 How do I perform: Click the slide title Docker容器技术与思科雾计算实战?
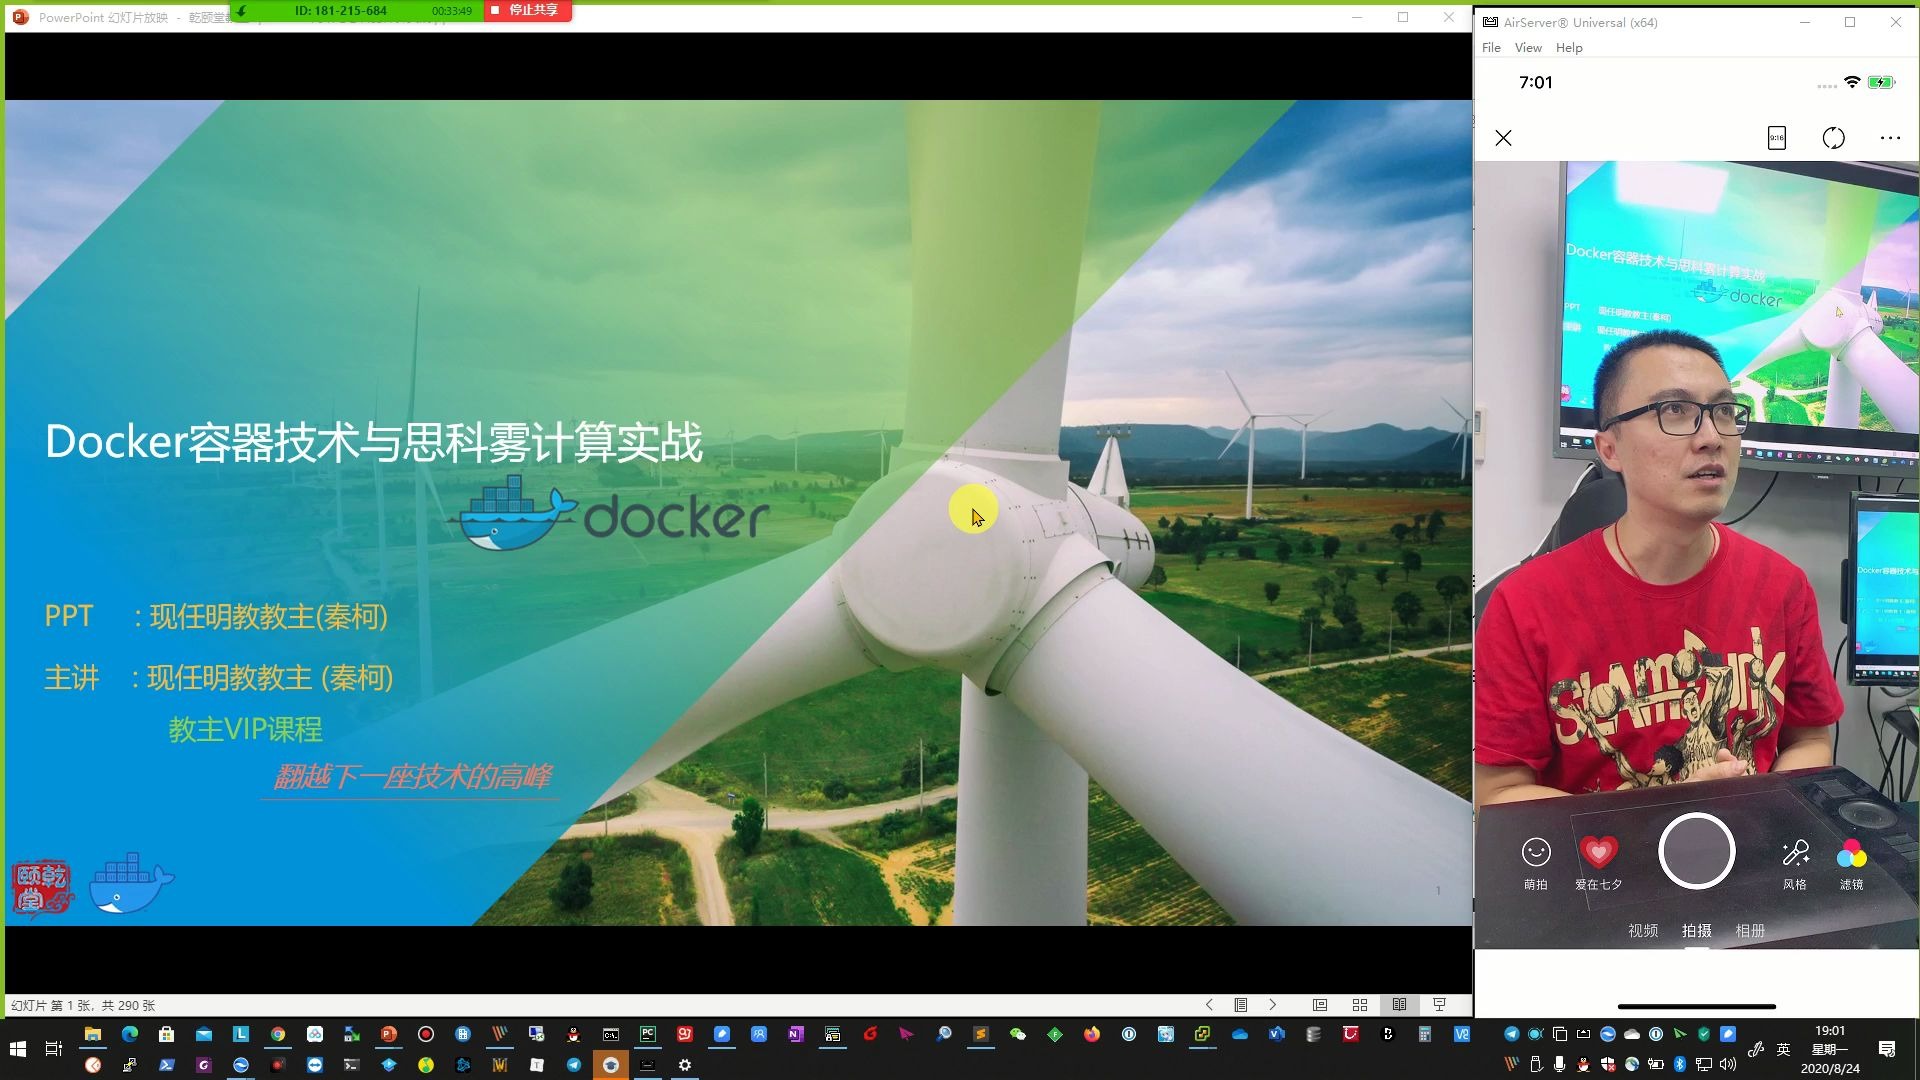coord(374,443)
